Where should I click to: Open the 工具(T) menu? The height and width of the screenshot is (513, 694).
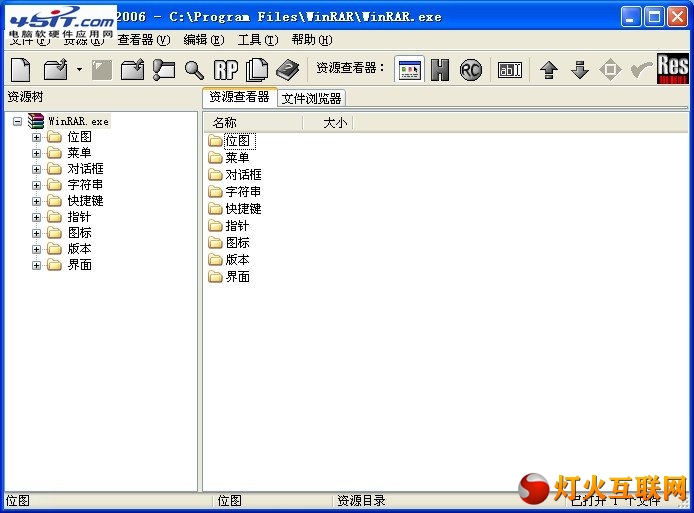[x=258, y=40]
